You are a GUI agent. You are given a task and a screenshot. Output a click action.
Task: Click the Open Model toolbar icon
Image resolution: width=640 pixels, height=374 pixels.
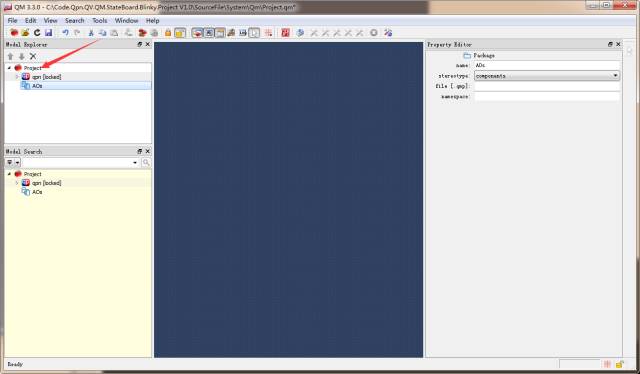[25, 33]
